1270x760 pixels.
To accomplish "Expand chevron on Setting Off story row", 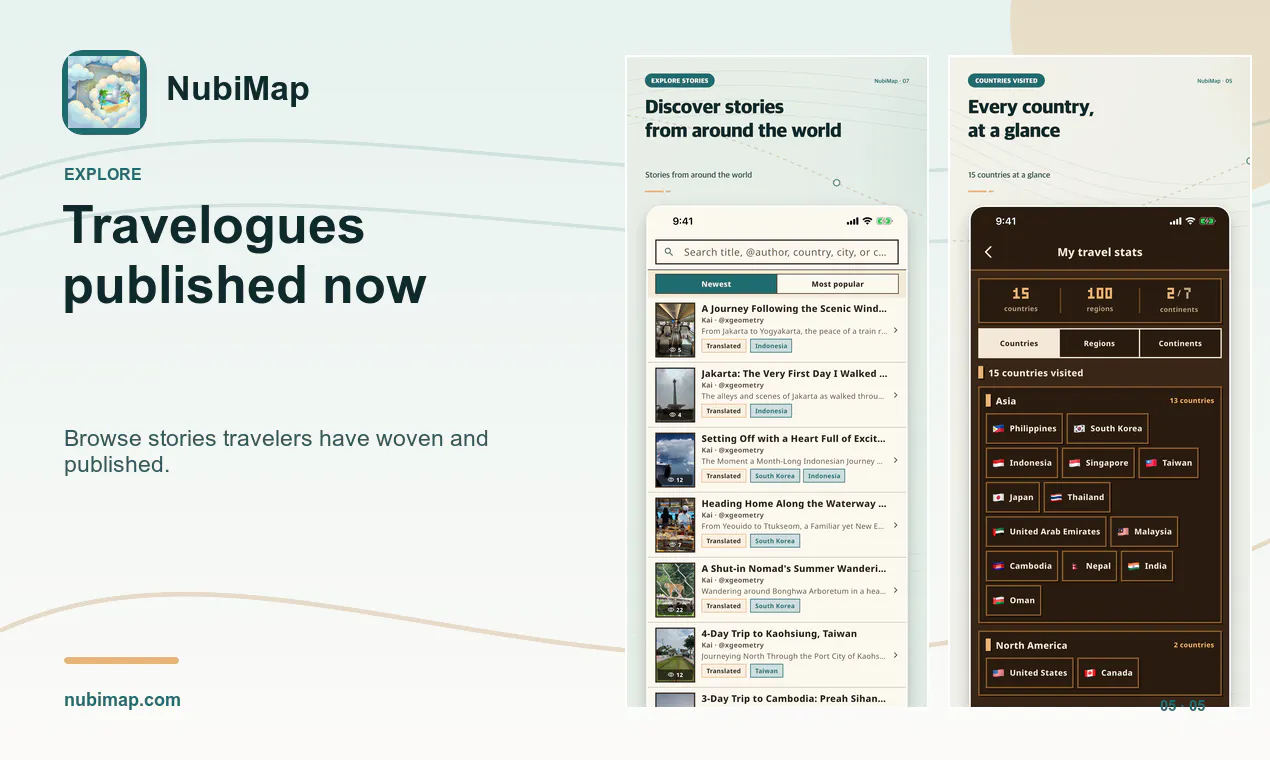I will (x=895, y=460).
